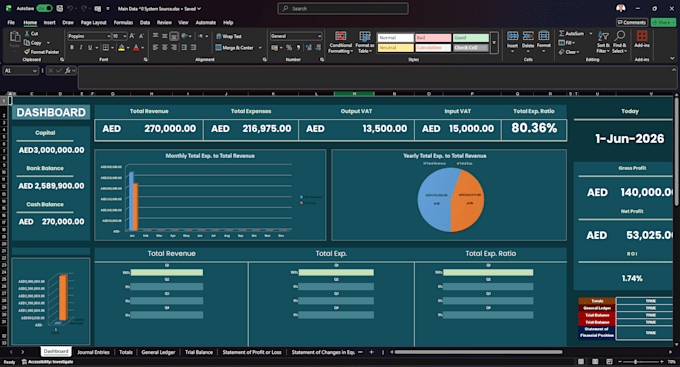680x367 pixels.
Task: Toggle Underline formatting
Action: point(90,48)
